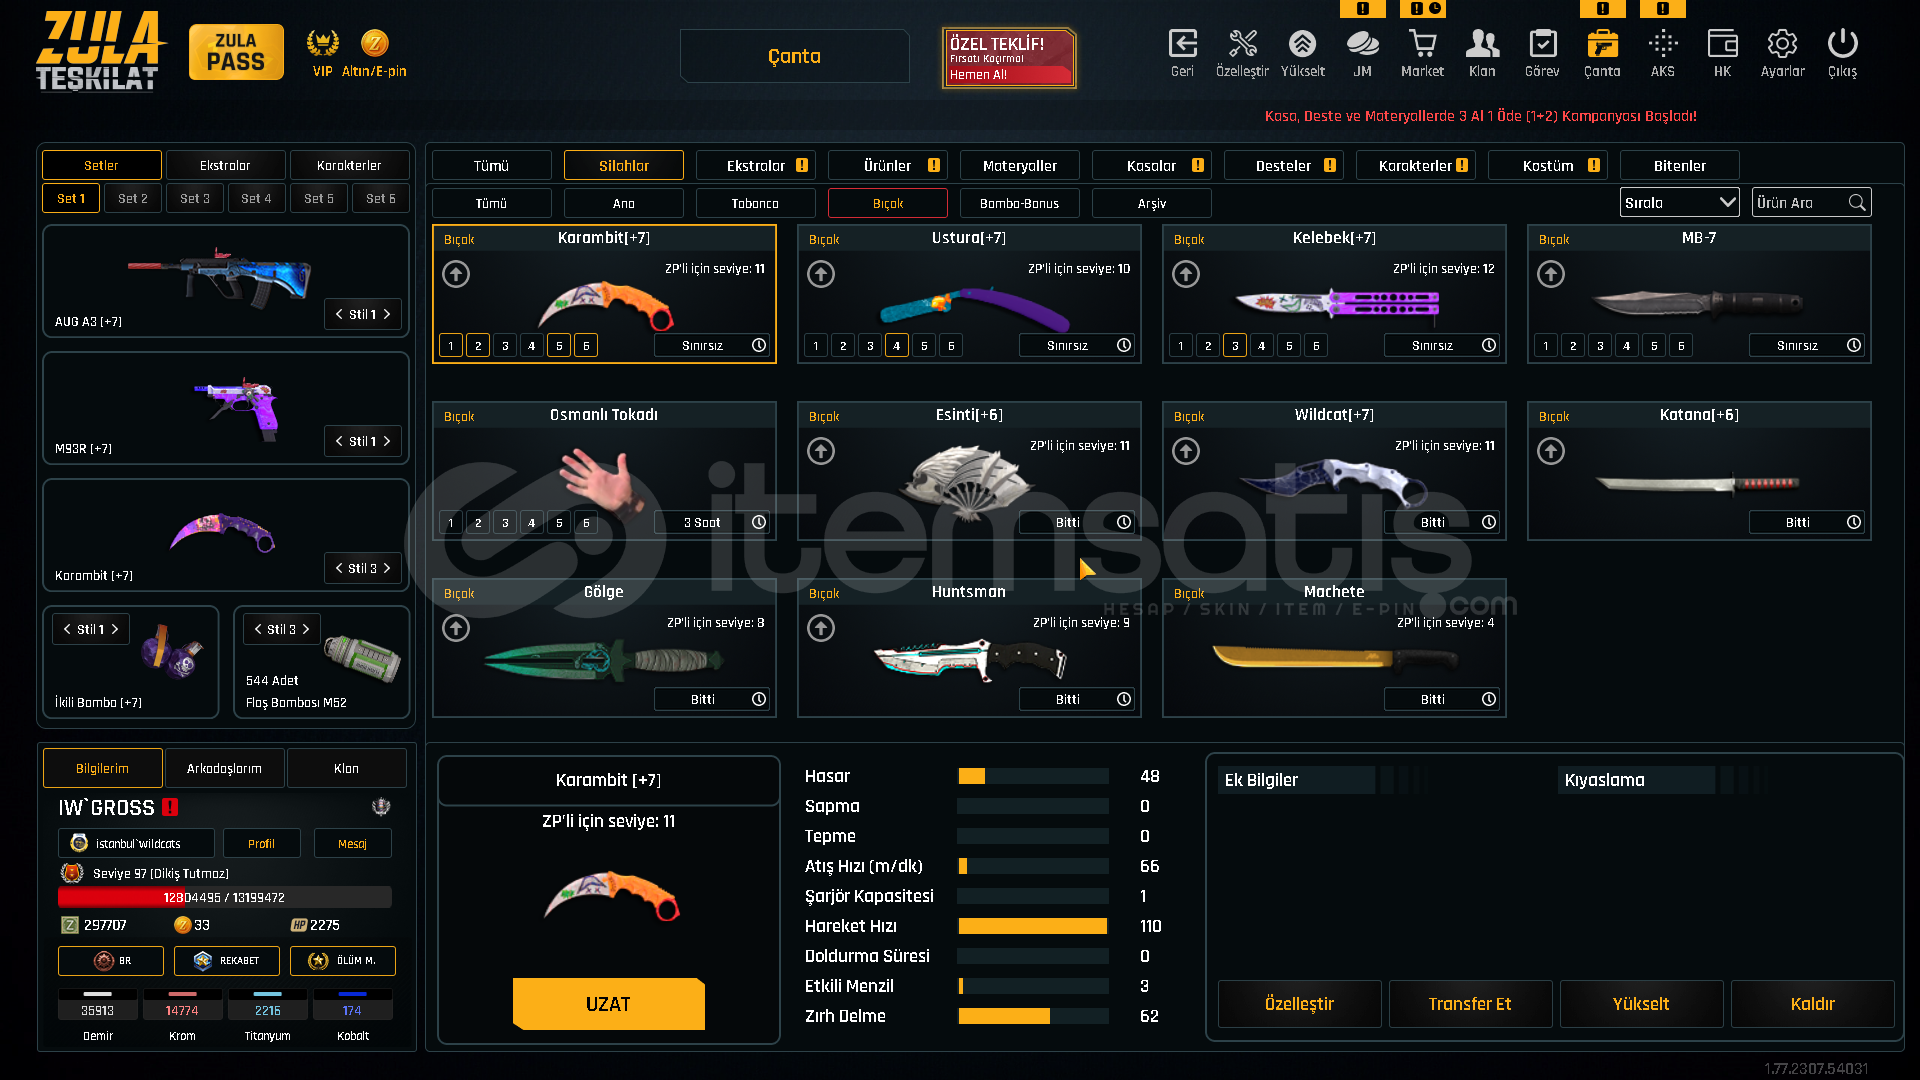Open the ZULA PASS button
Viewport: 1920px width, 1080px height.
(236, 52)
